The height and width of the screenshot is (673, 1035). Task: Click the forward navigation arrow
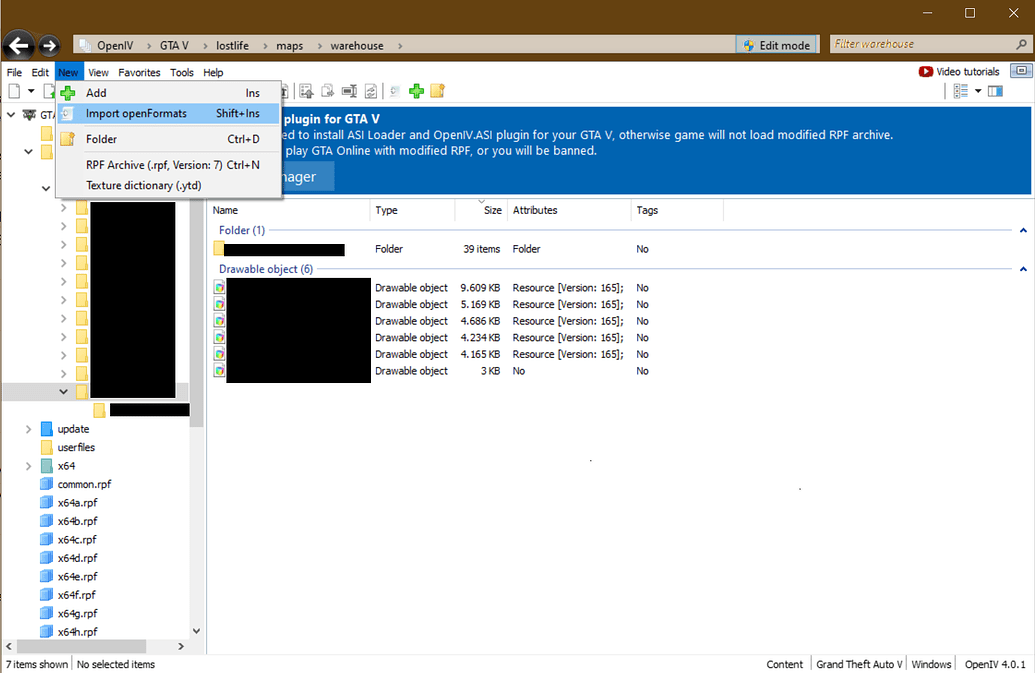pyautogui.click(x=48, y=45)
